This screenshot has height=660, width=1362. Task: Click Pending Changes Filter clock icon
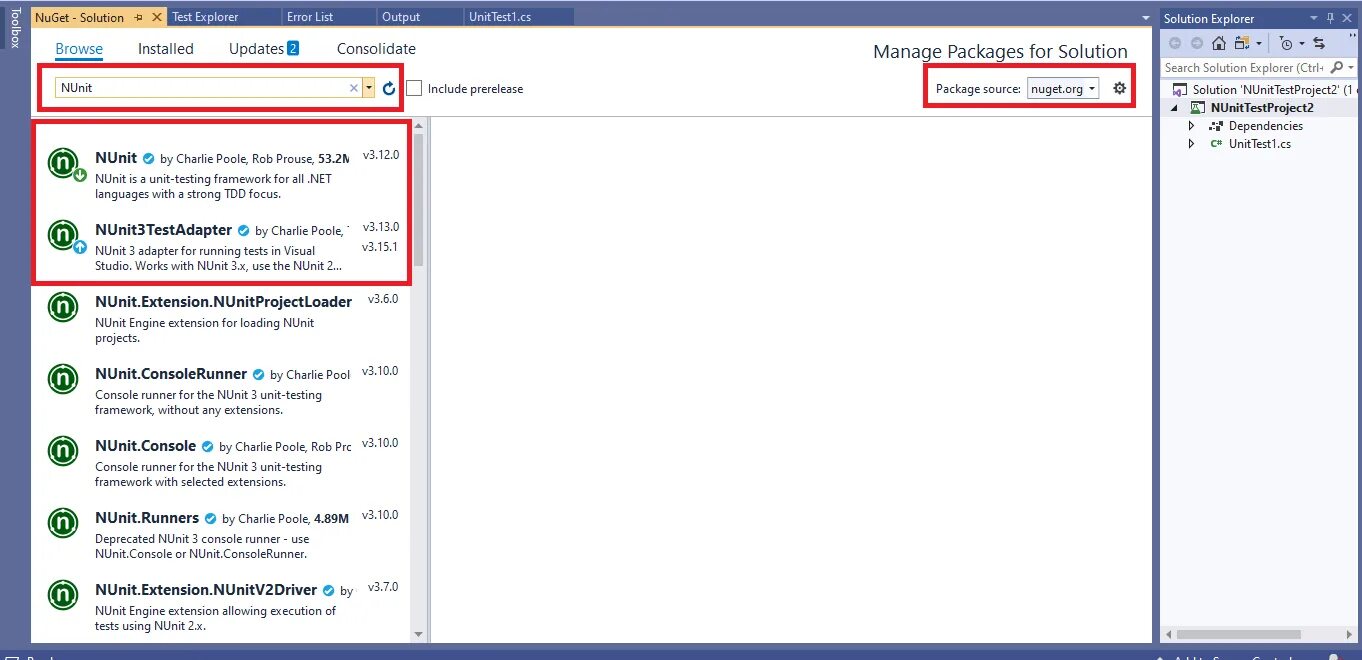coord(1286,43)
